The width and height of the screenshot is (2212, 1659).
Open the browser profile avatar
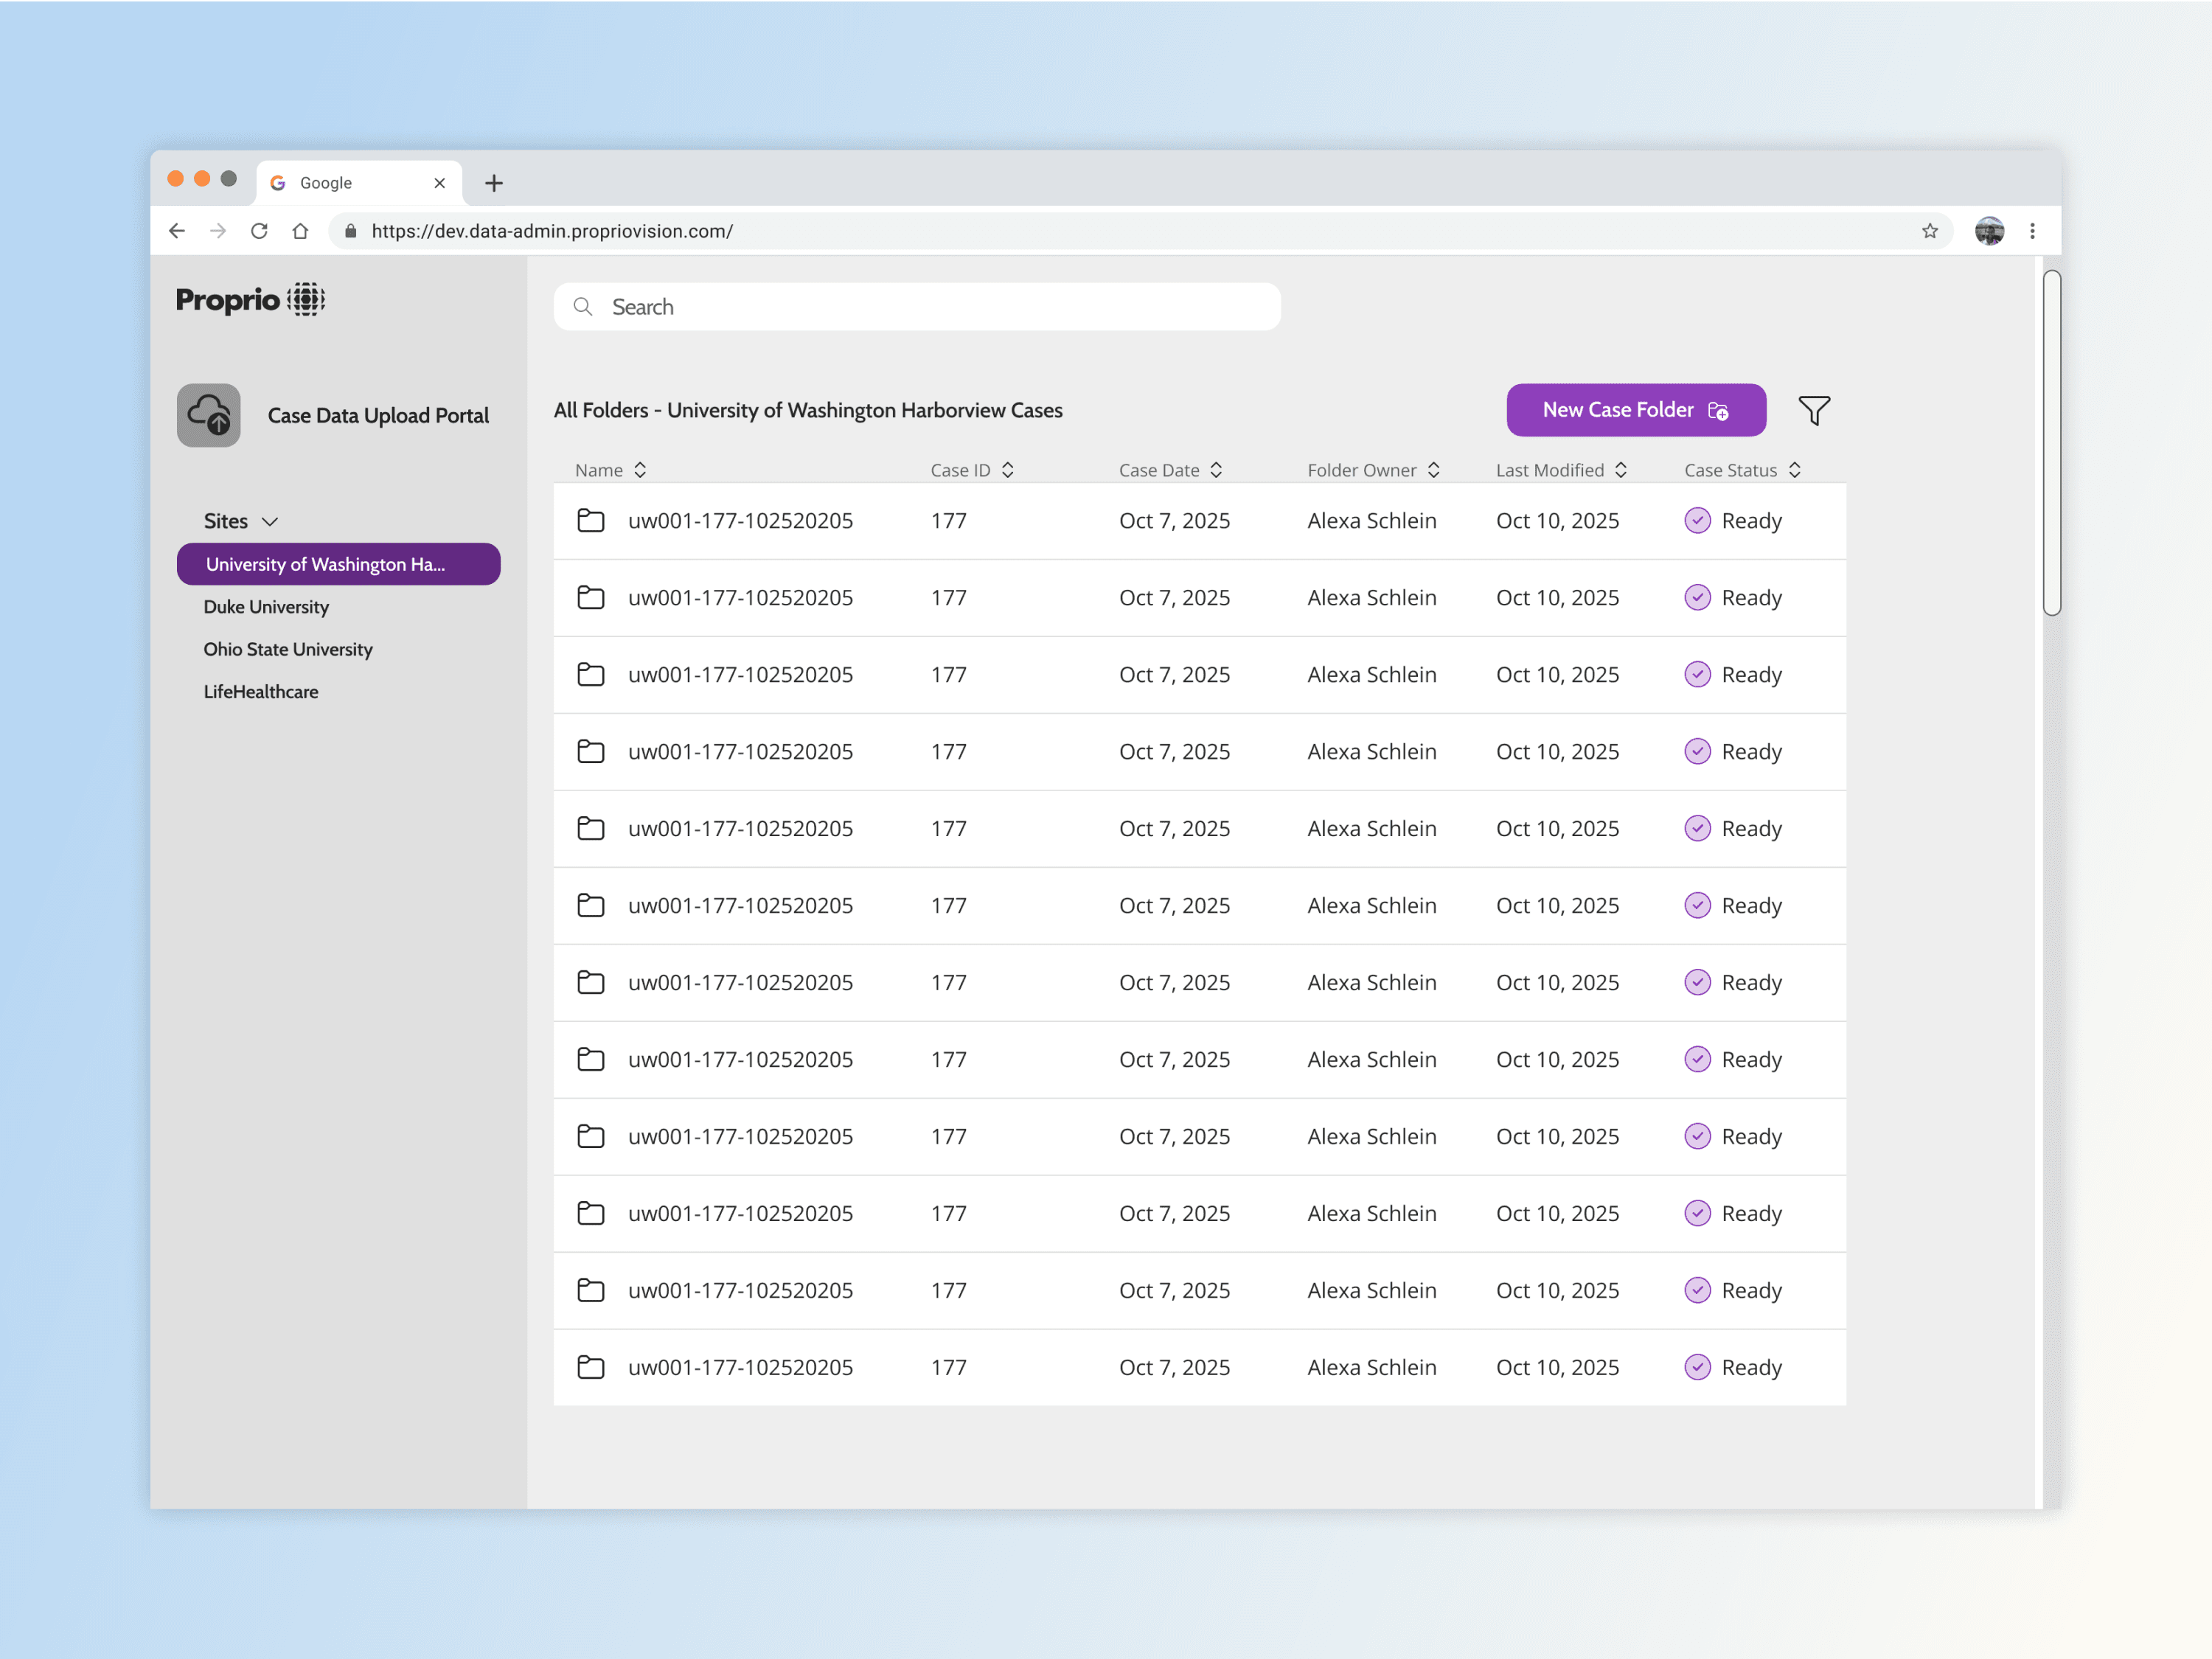click(1988, 231)
